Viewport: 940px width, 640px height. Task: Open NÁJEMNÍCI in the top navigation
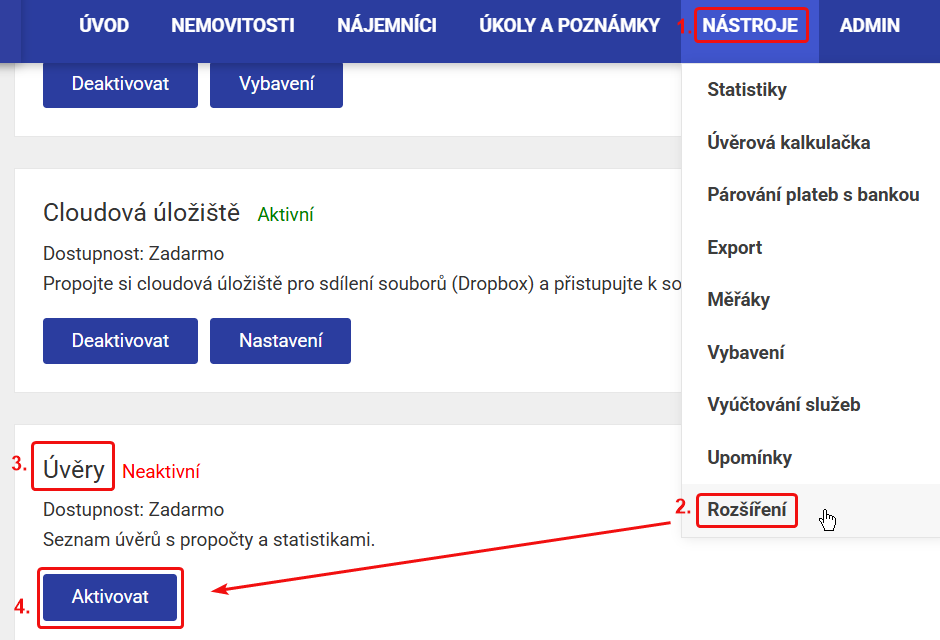[x=387, y=26]
